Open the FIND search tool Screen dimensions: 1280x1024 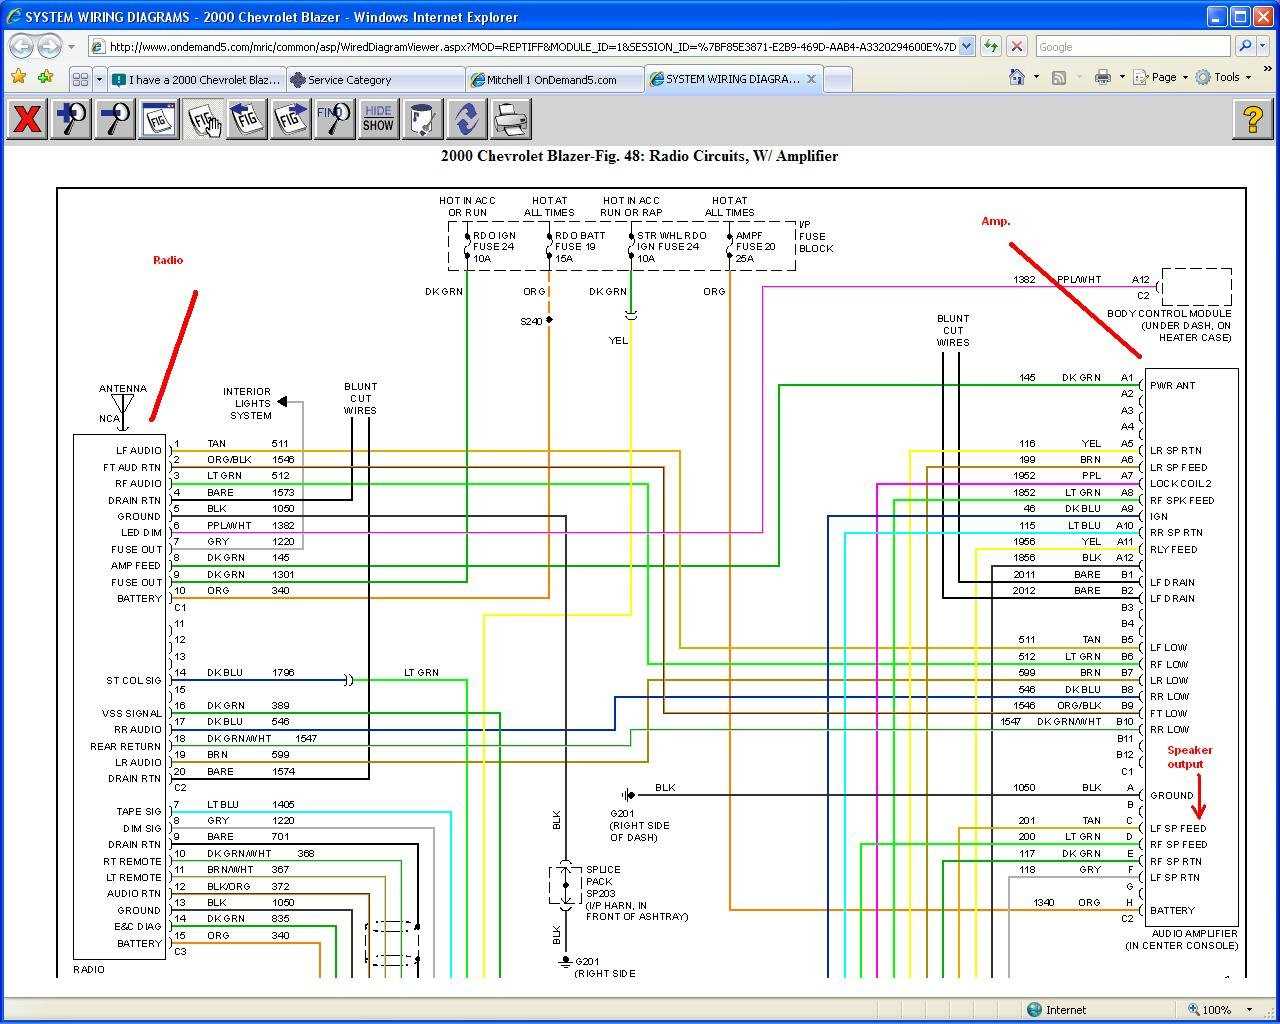[334, 119]
